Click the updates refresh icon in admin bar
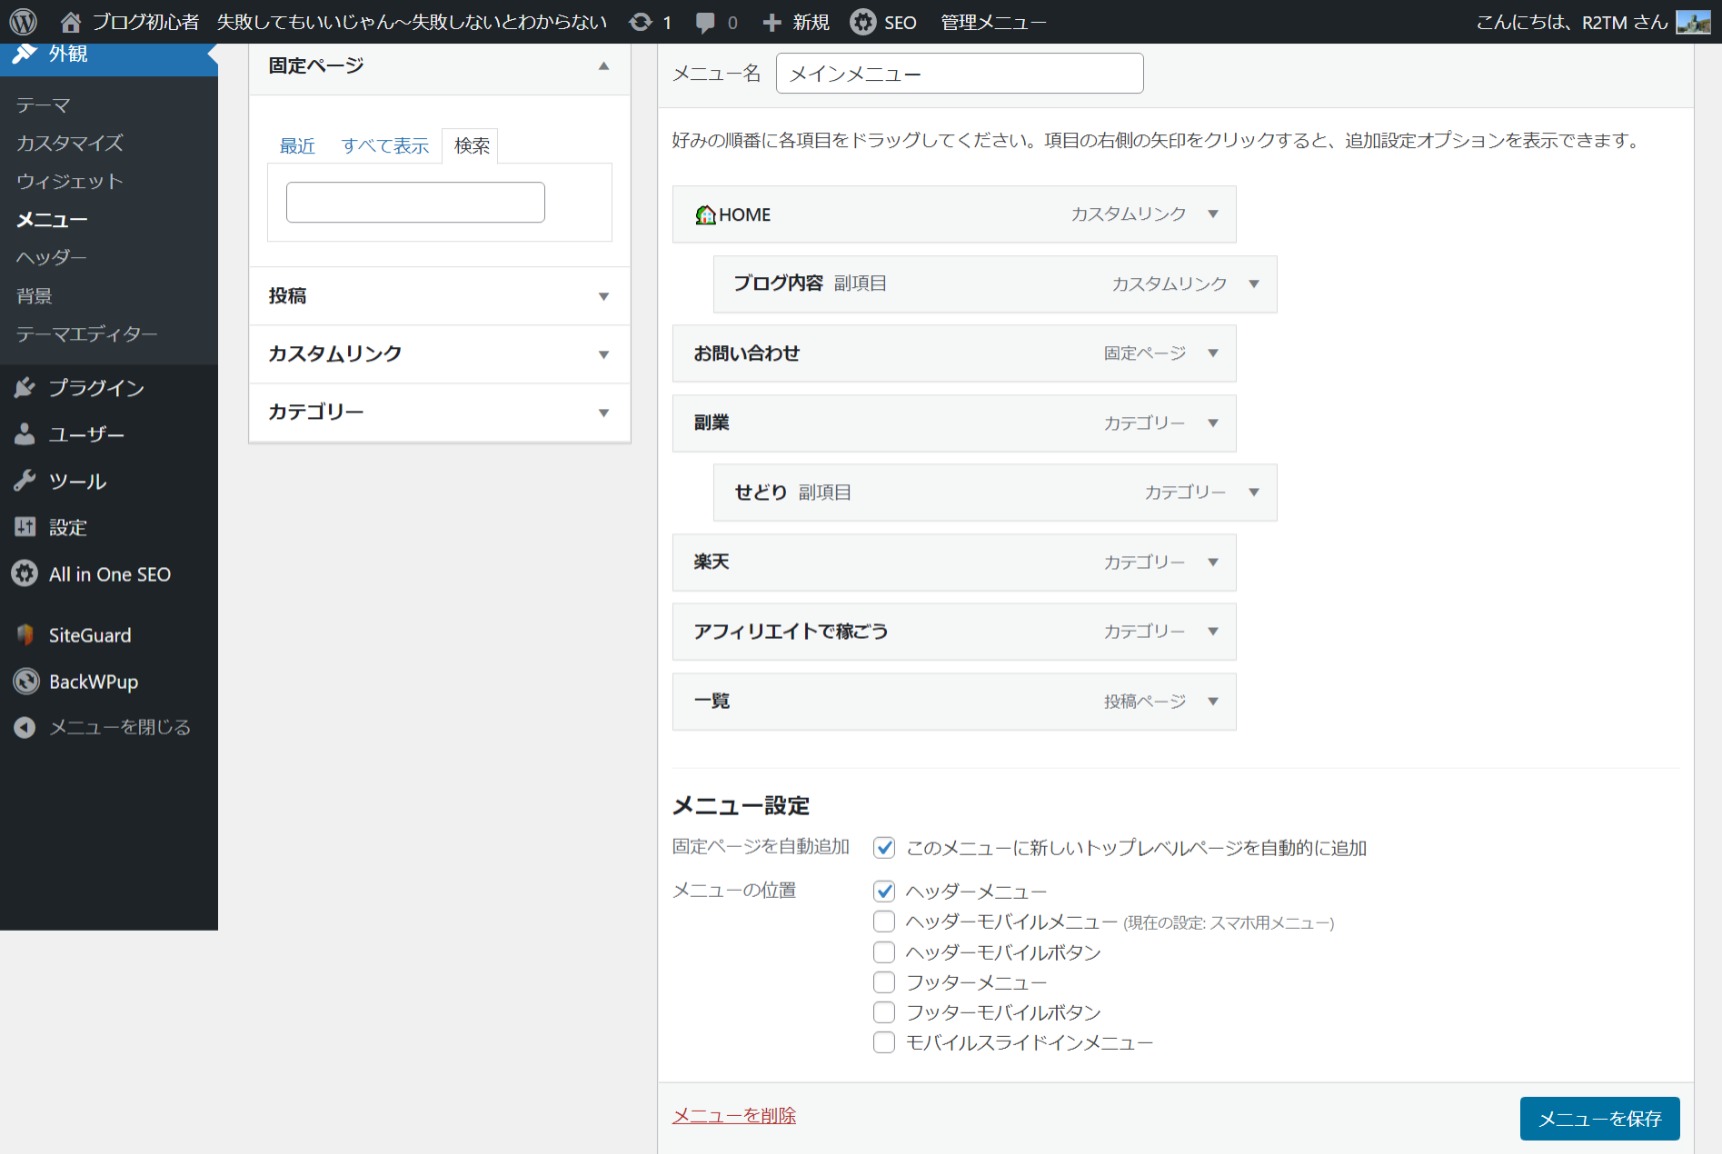This screenshot has height=1154, width=1722. [641, 22]
